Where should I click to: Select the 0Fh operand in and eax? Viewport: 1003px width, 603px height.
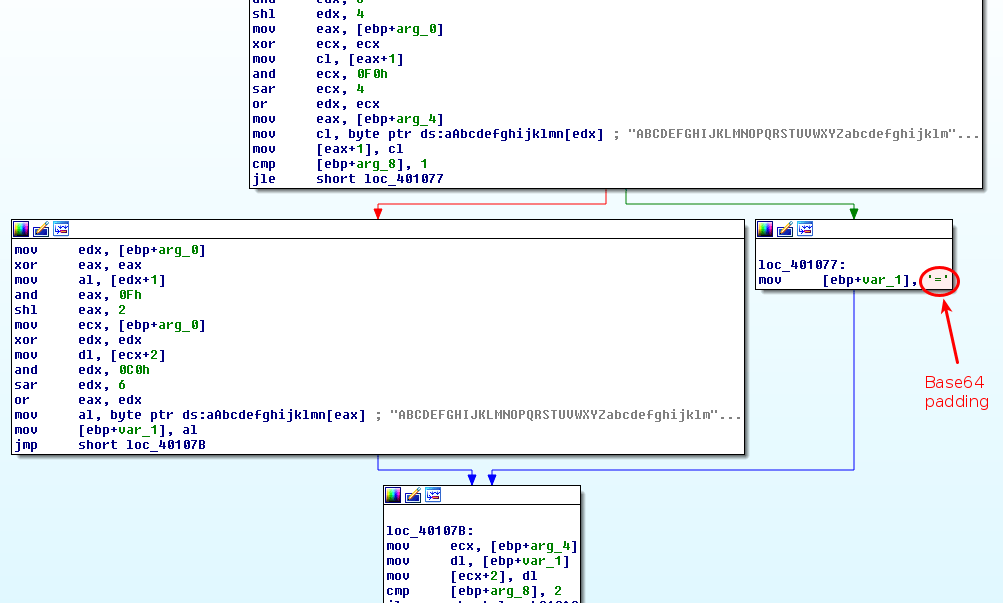(131, 295)
